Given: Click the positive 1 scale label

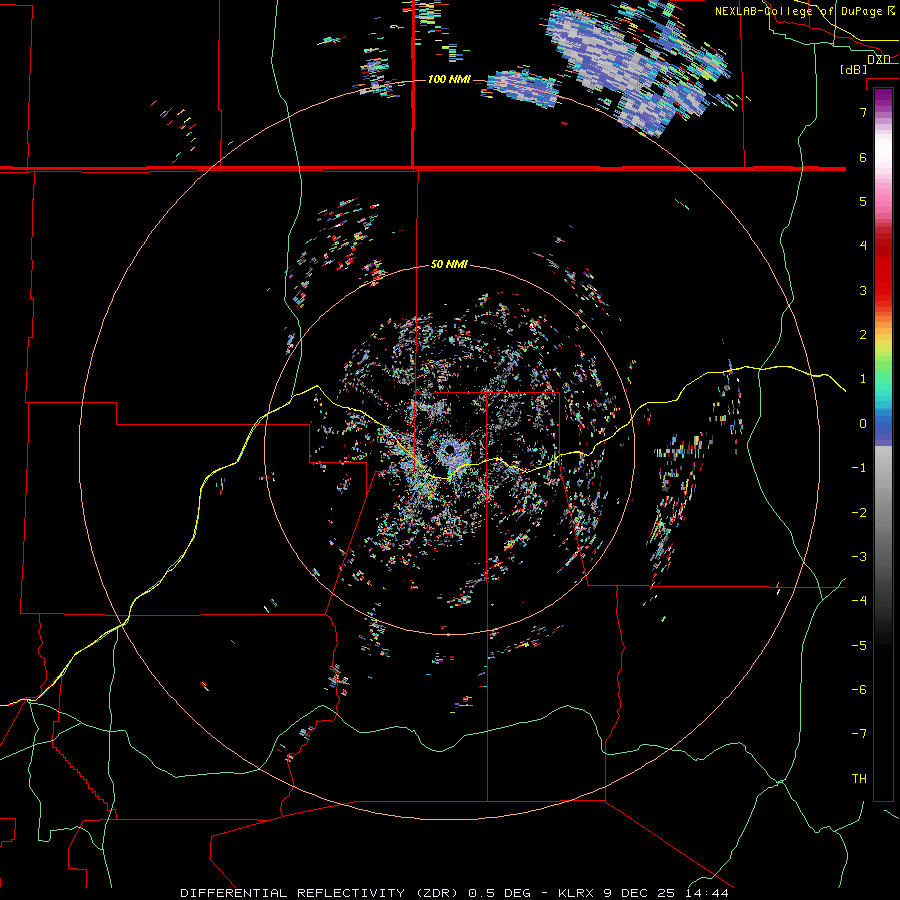Looking at the screenshot, I should tap(863, 379).
